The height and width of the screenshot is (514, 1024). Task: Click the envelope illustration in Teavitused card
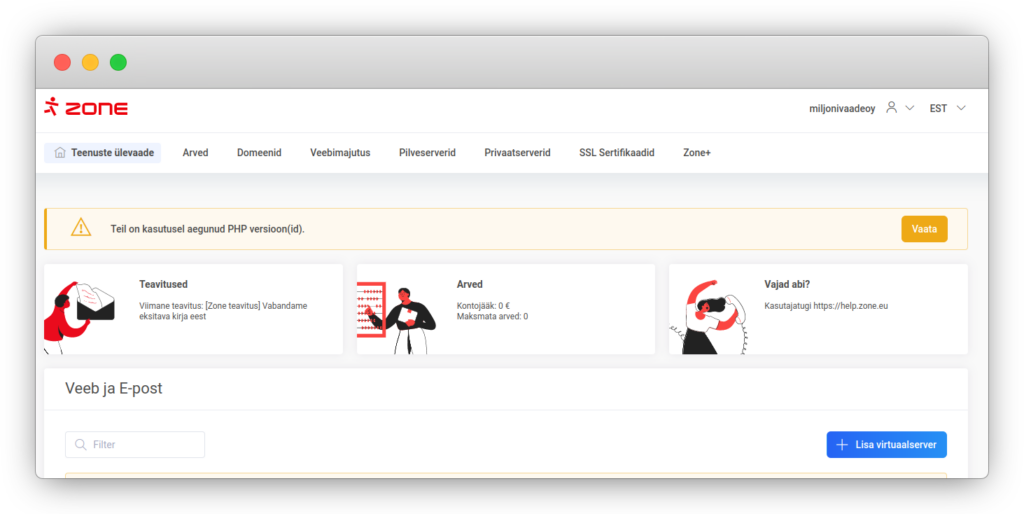pyautogui.click(x=80, y=317)
